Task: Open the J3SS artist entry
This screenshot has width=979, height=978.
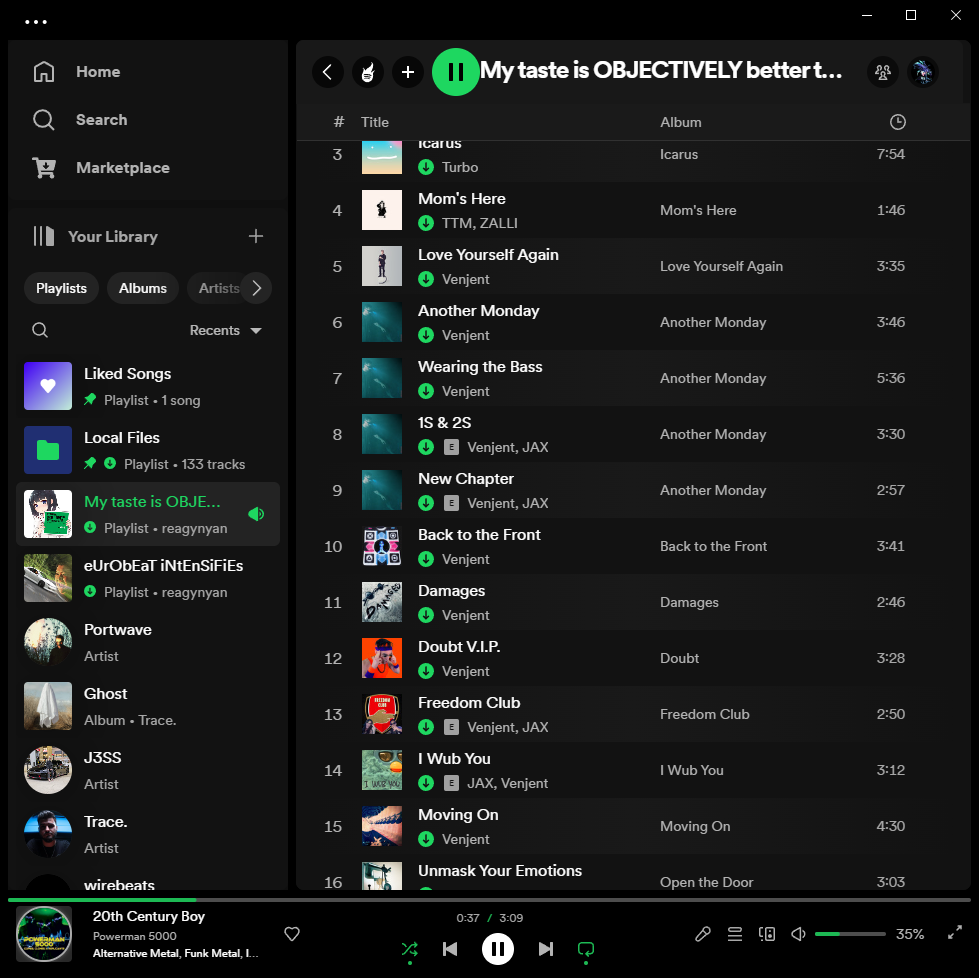Action: click(148, 770)
